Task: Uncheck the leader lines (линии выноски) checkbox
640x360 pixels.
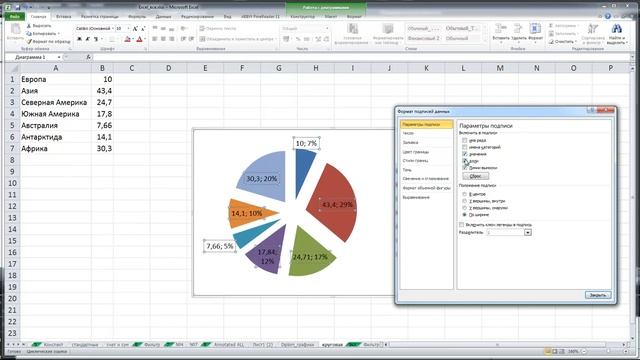Action: click(x=464, y=168)
